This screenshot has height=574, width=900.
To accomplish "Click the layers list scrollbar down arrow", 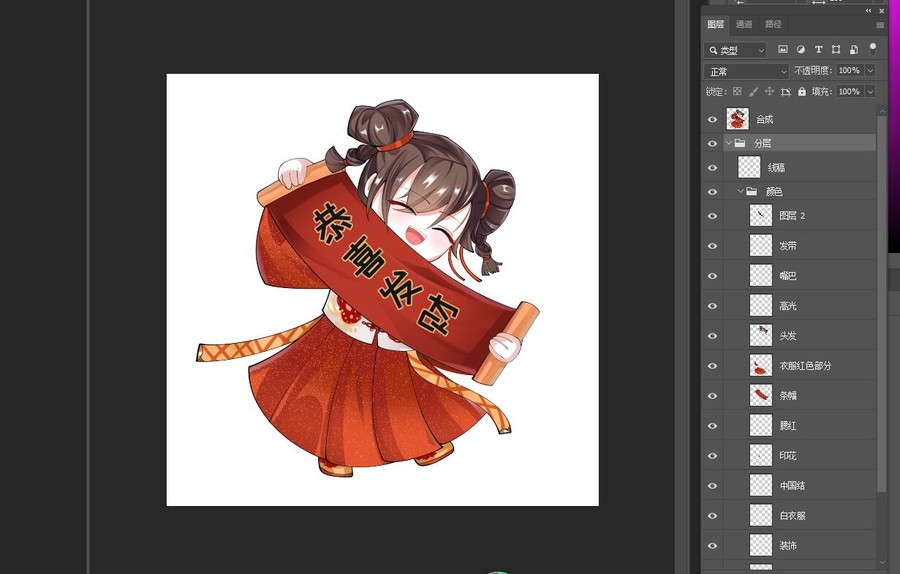I will (x=882, y=563).
